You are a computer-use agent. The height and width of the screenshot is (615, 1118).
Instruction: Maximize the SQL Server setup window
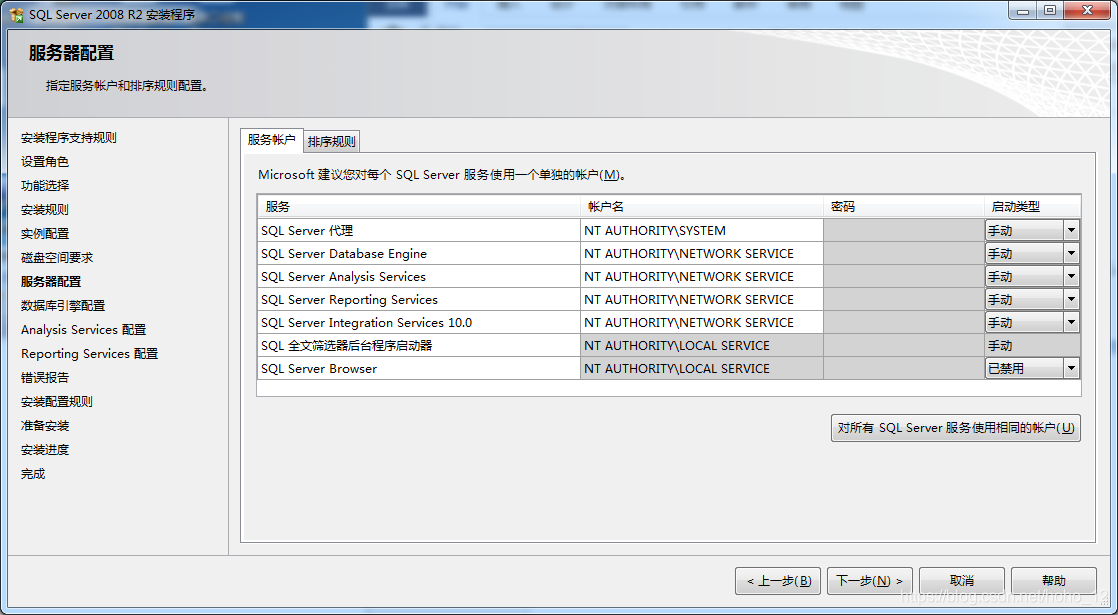[1050, 10]
